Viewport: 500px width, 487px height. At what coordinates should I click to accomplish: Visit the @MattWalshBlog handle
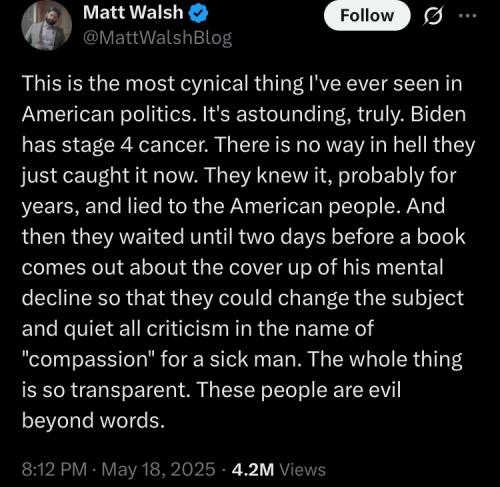(x=157, y=38)
